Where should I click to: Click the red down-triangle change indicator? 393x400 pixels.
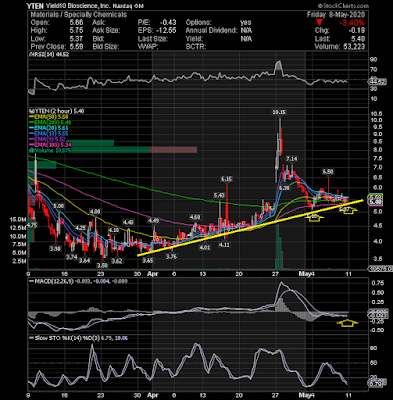(x=319, y=23)
